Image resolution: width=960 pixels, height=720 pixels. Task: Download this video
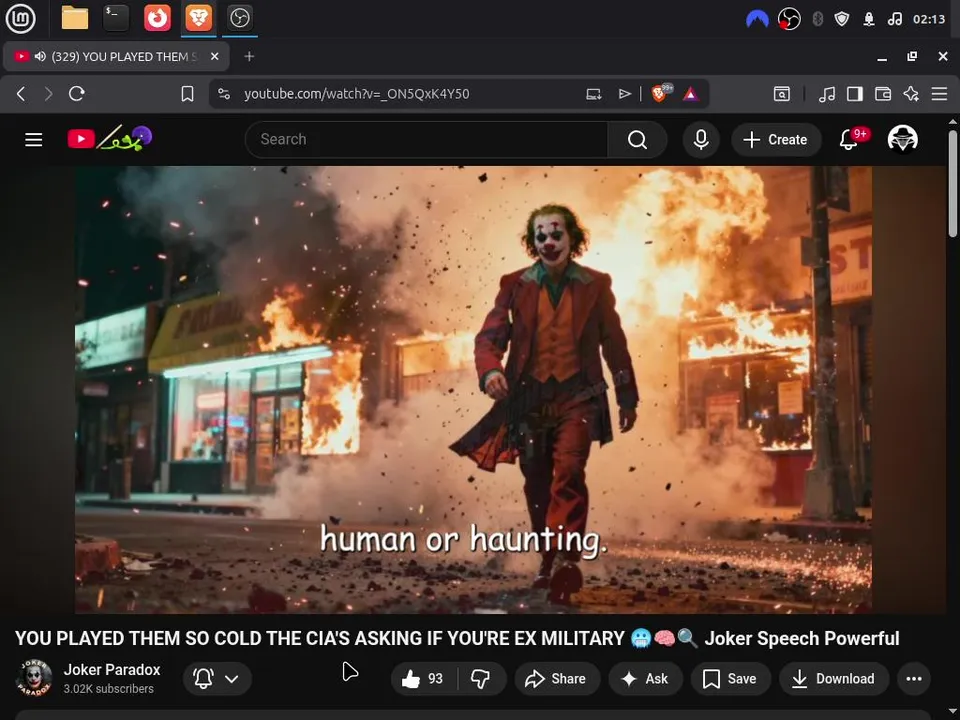pyautogui.click(x=834, y=678)
